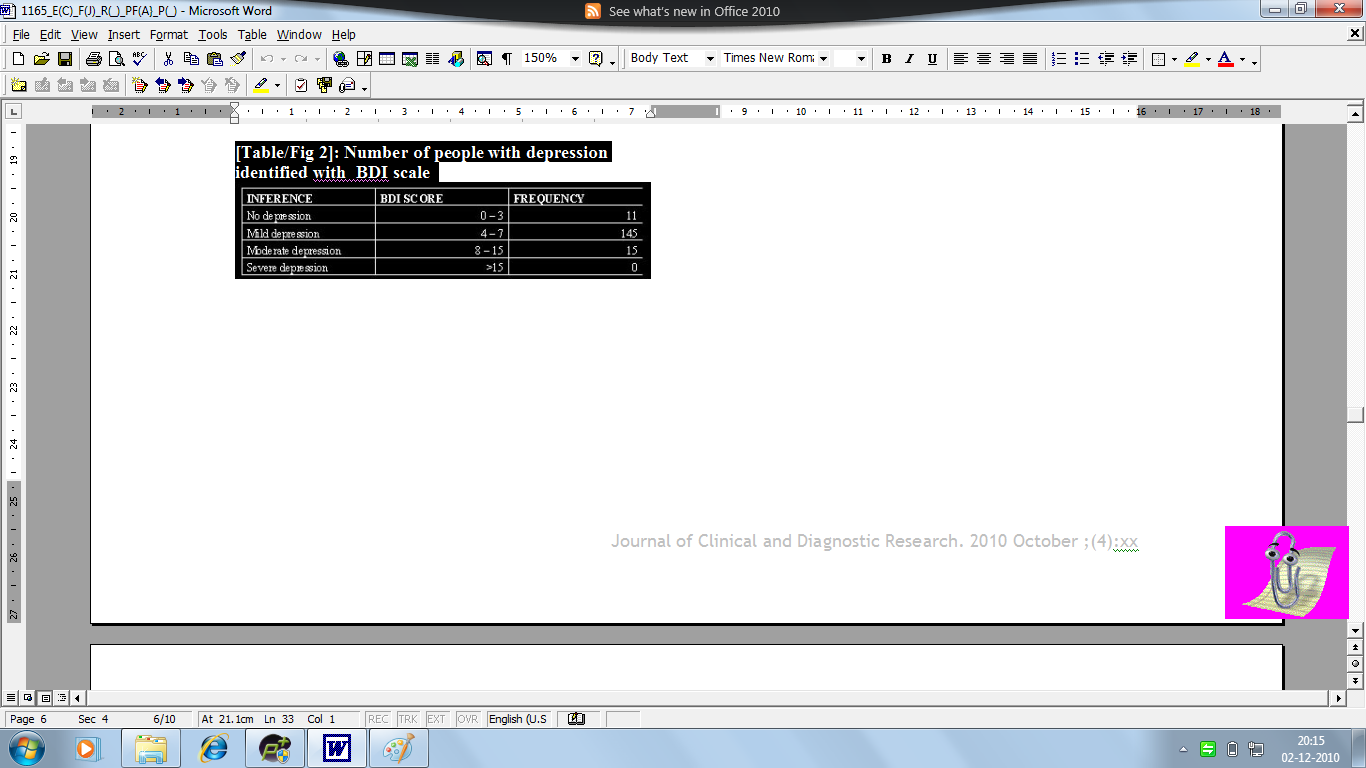Expand the 150% zoom dropdown
This screenshot has width=1366, height=768.
click(575, 59)
